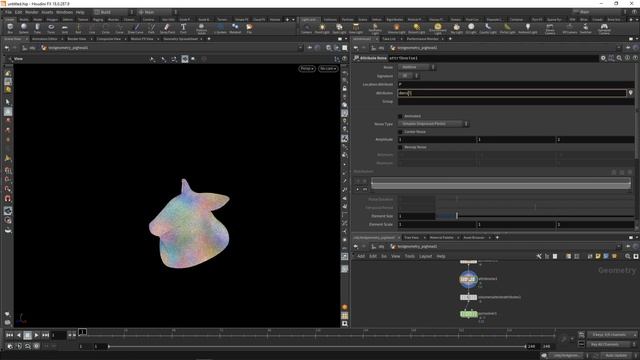The height and width of the screenshot is (360, 640).
Task: Click the noise distribution ramp bar
Action: [x=501, y=183]
